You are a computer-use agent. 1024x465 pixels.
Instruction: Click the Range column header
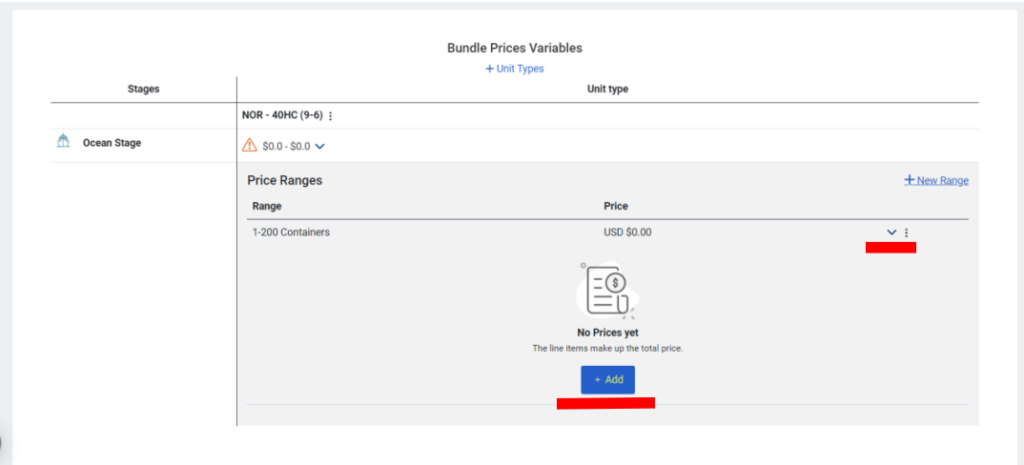[266, 206]
